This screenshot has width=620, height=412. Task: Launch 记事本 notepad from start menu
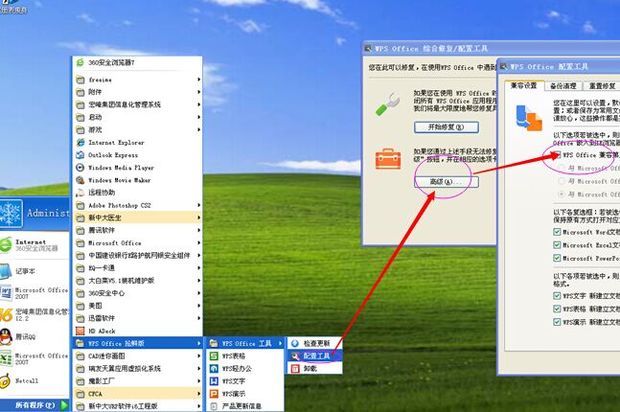point(34,271)
